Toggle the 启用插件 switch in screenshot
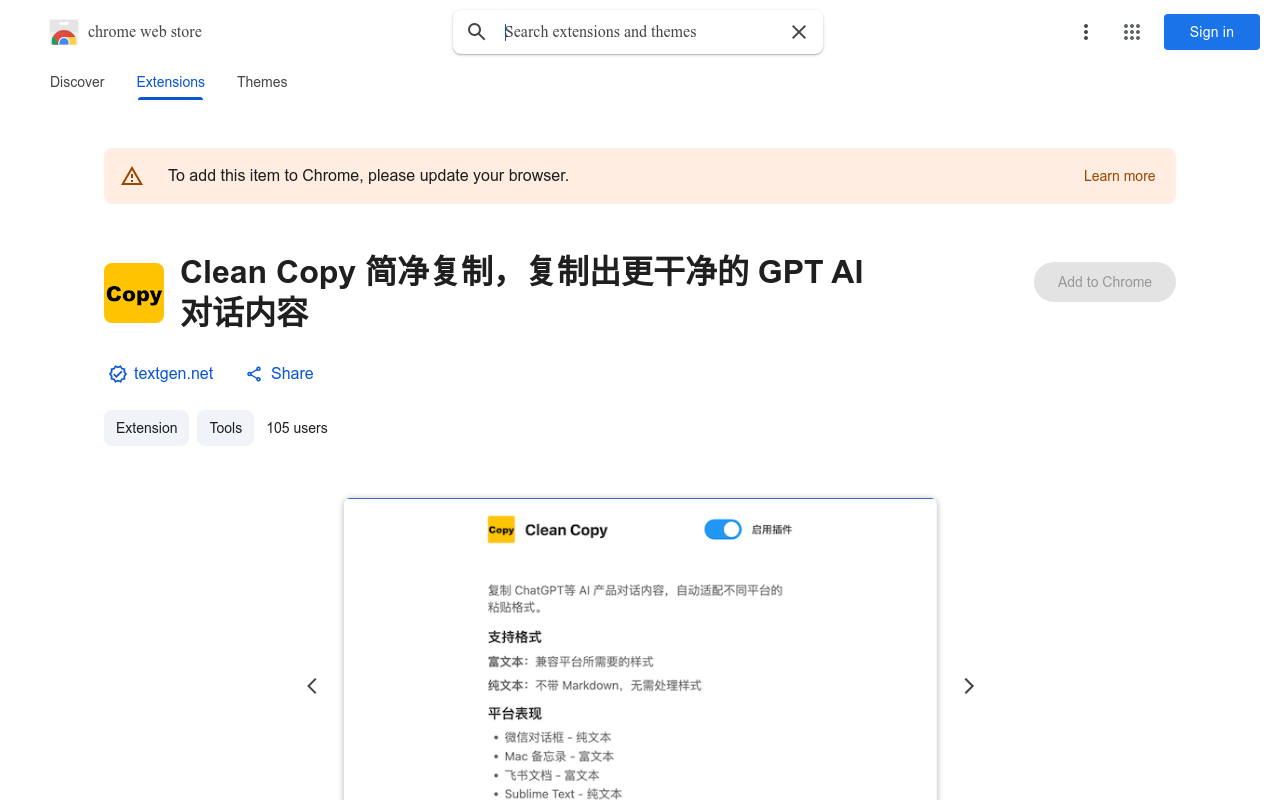1280x800 pixels. coord(723,529)
